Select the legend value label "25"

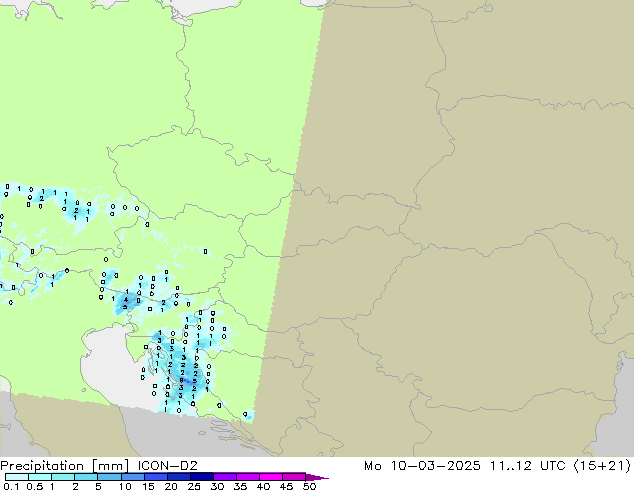coord(194,486)
